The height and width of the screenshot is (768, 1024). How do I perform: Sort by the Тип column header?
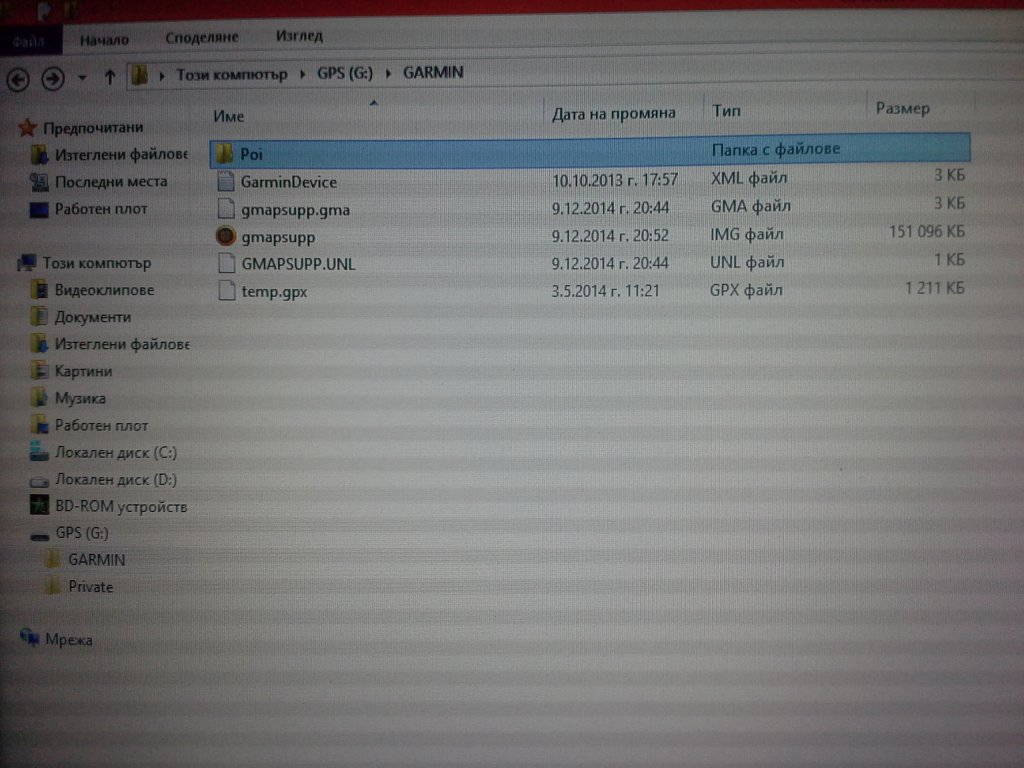pyautogui.click(x=726, y=111)
